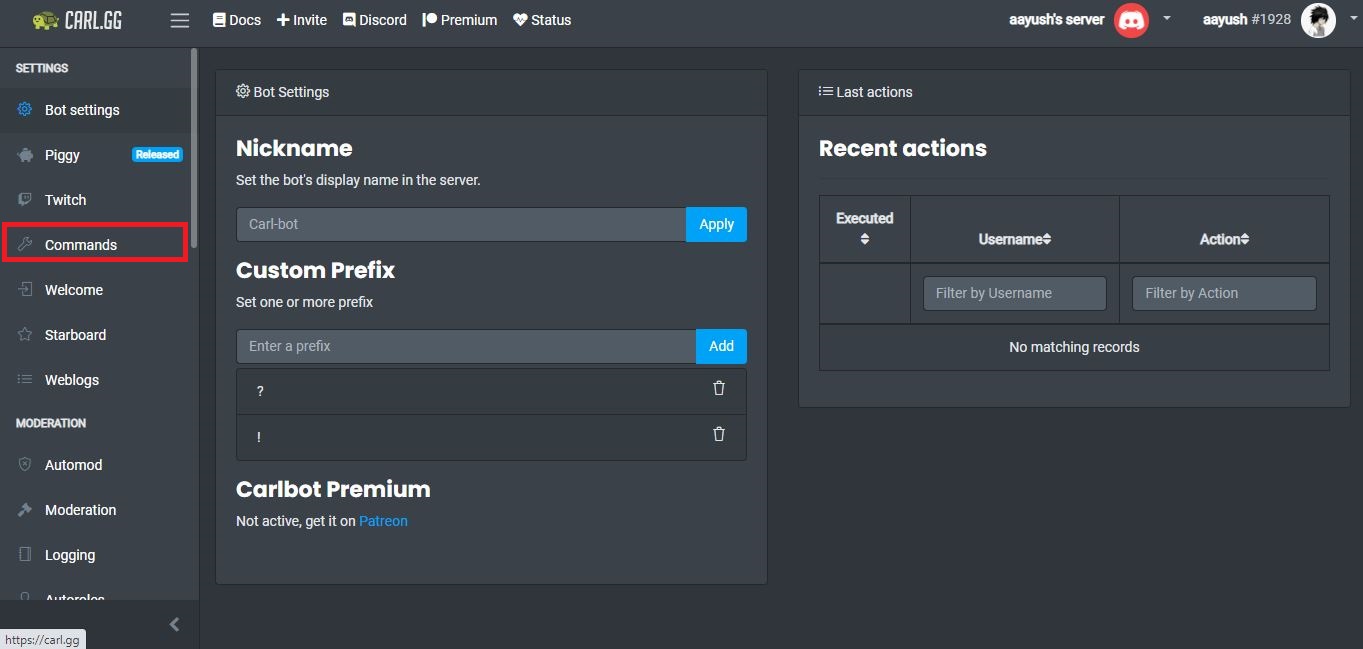Image resolution: width=1363 pixels, height=649 pixels.
Task: Open Automod via the shield icon
Action: (x=24, y=464)
